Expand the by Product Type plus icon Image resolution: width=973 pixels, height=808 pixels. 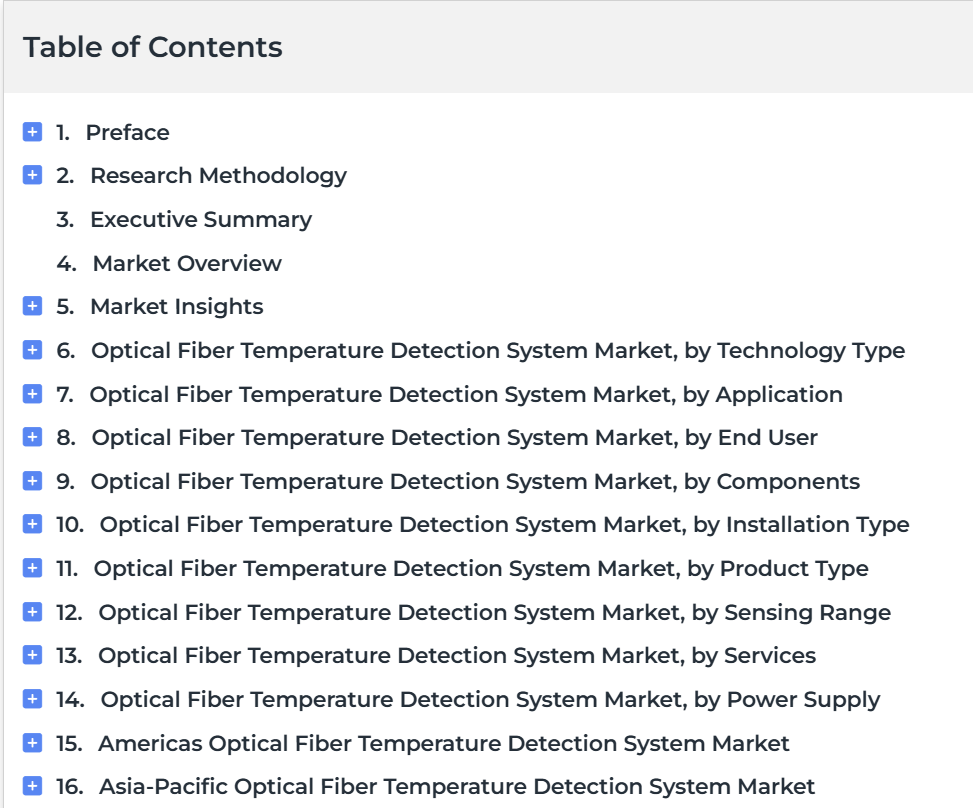coord(32,568)
